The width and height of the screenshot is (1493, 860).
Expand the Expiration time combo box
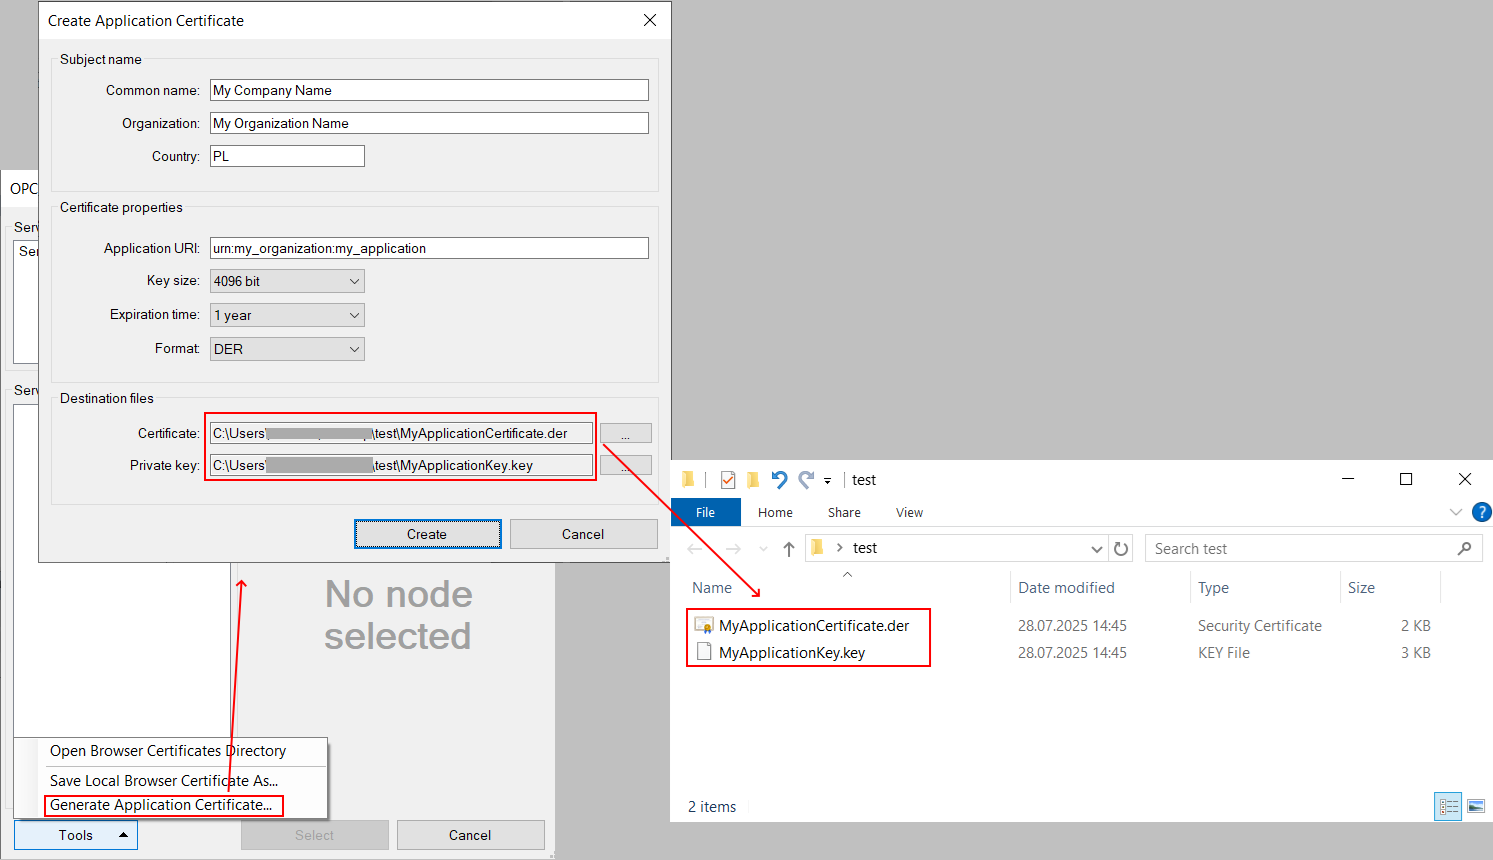pyautogui.click(x=287, y=315)
